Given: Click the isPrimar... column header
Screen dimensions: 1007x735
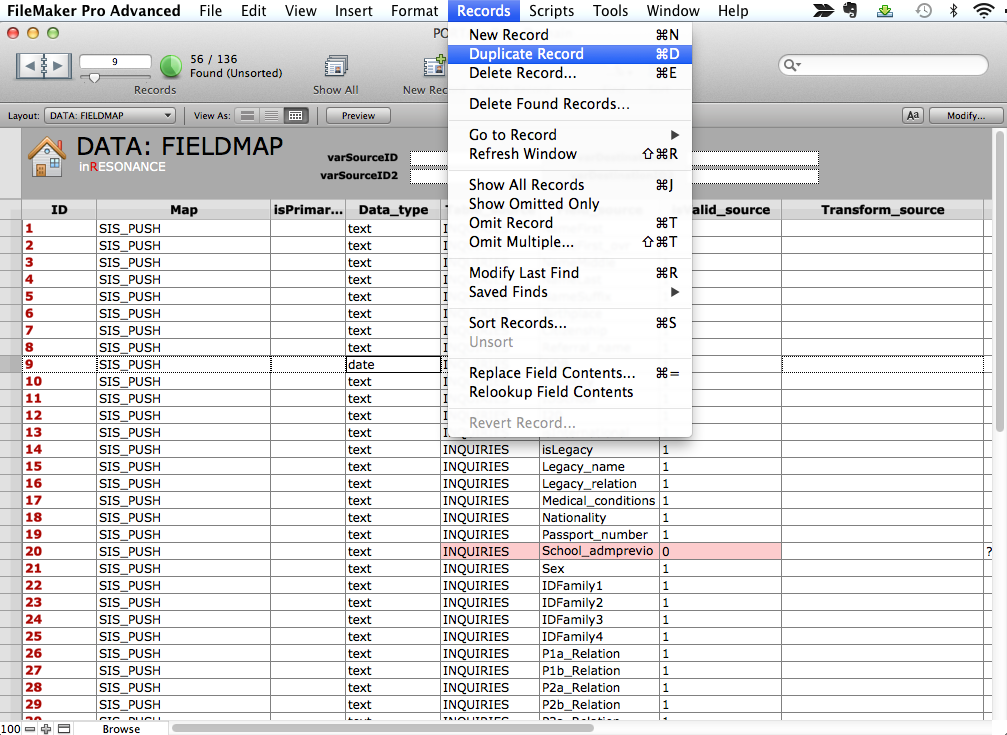Looking at the screenshot, I should point(308,209).
